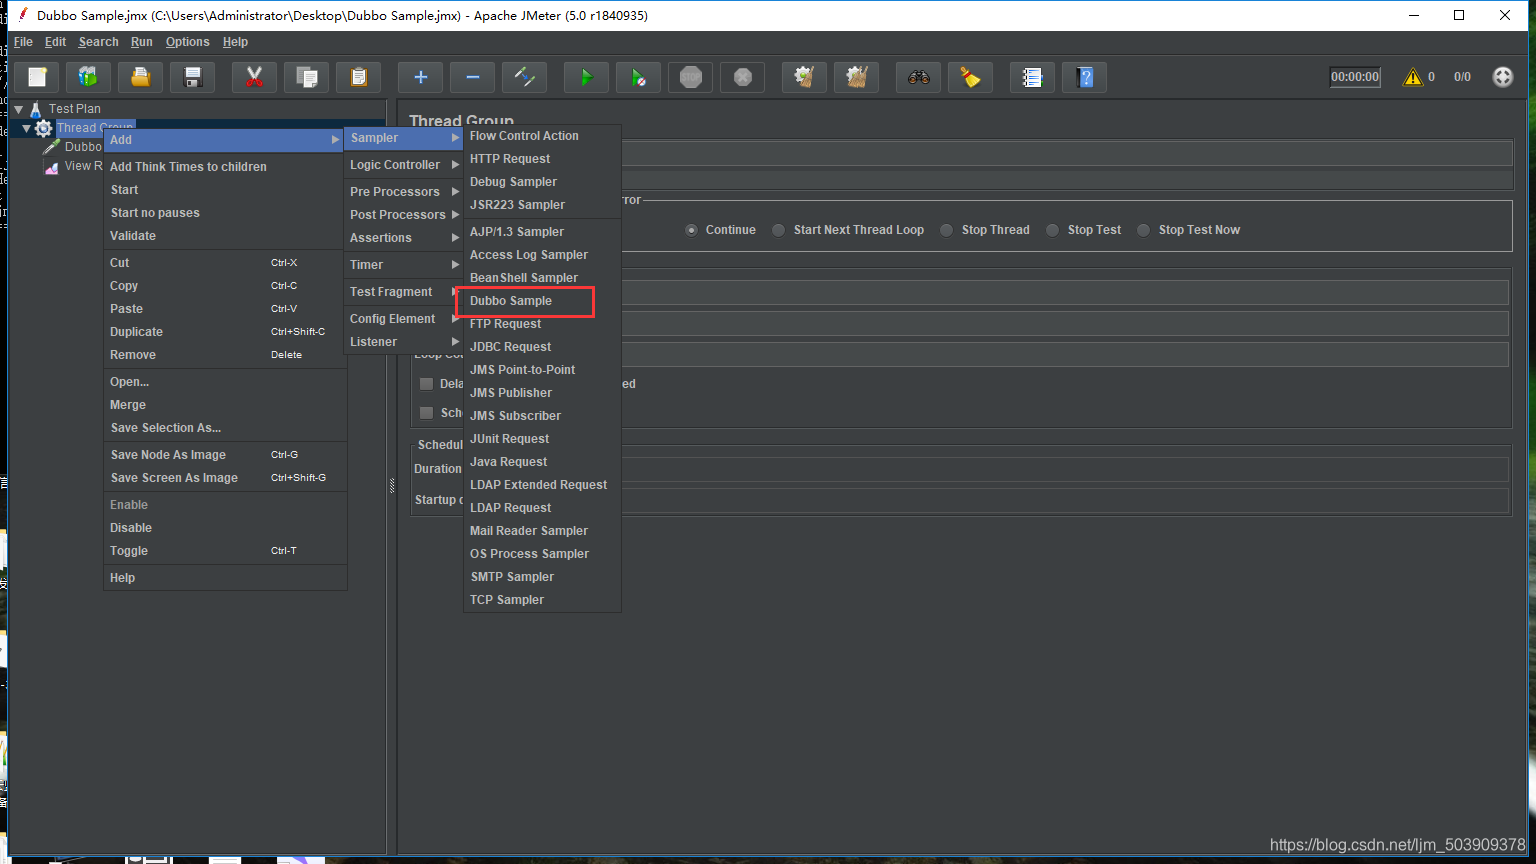1536x864 pixels.
Task: Choose Debug Sampler entry
Action: coord(542,182)
